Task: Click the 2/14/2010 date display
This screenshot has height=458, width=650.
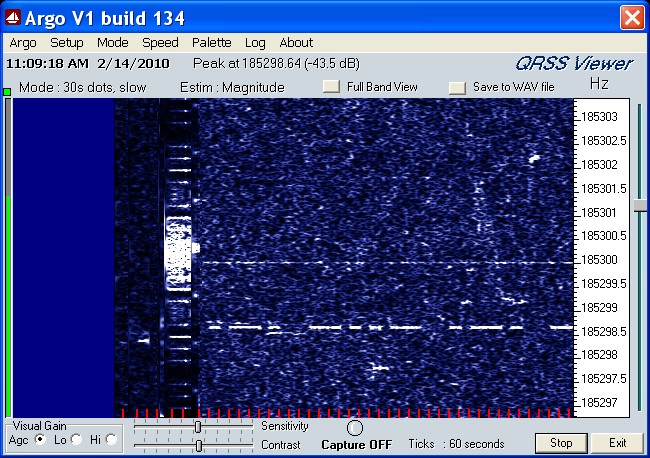Action: tap(133, 64)
